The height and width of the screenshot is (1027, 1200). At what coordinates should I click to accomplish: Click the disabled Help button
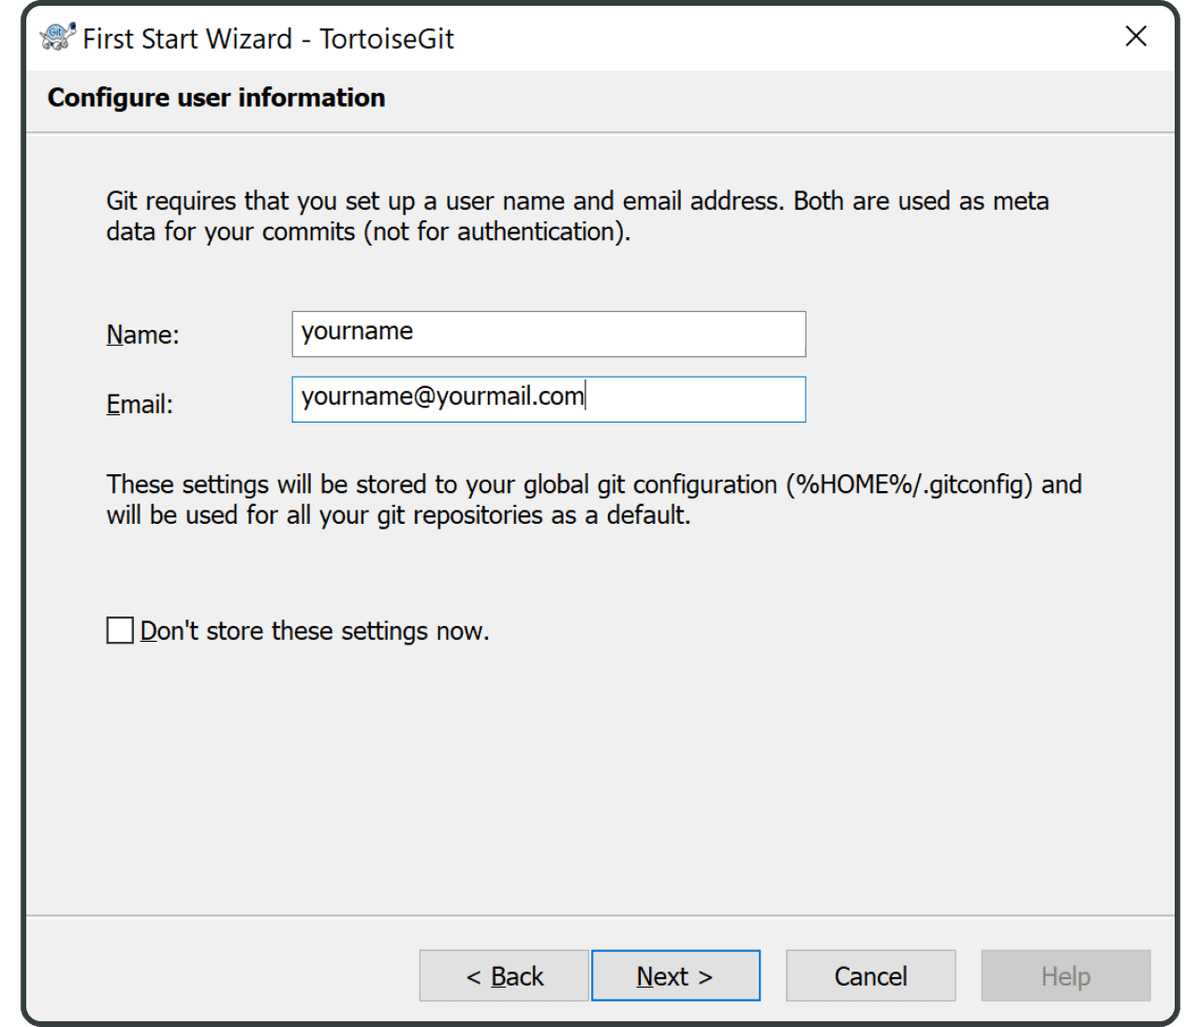tap(1064, 975)
